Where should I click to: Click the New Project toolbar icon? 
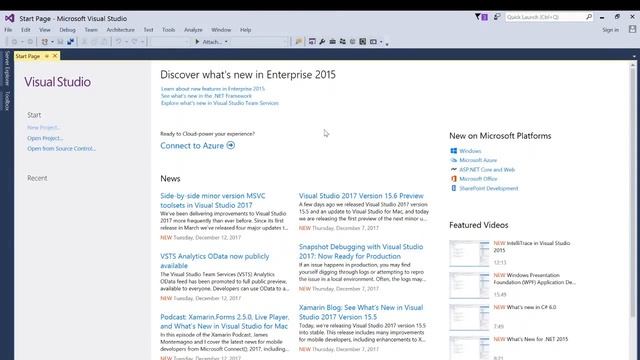point(45,42)
